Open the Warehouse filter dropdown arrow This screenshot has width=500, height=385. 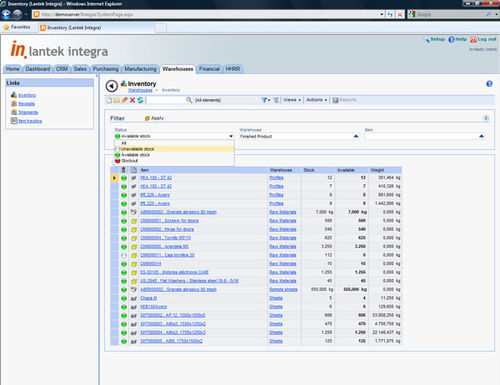pyautogui.click(x=356, y=136)
